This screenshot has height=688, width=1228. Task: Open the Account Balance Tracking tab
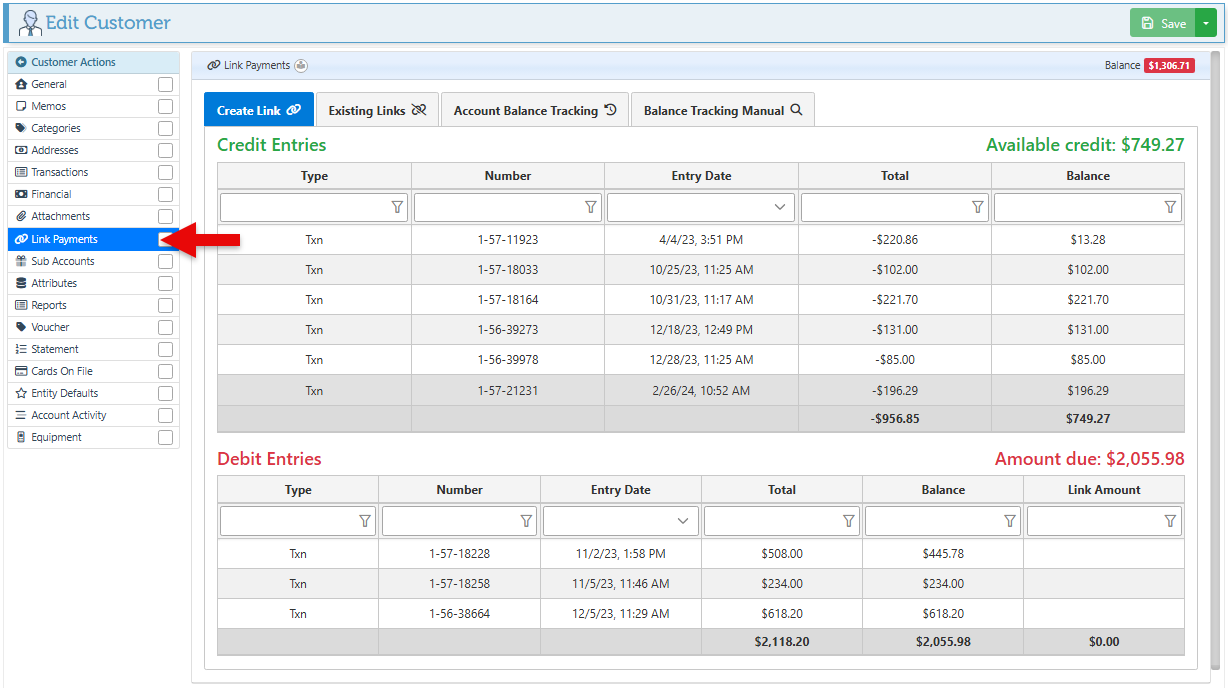(x=534, y=110)
